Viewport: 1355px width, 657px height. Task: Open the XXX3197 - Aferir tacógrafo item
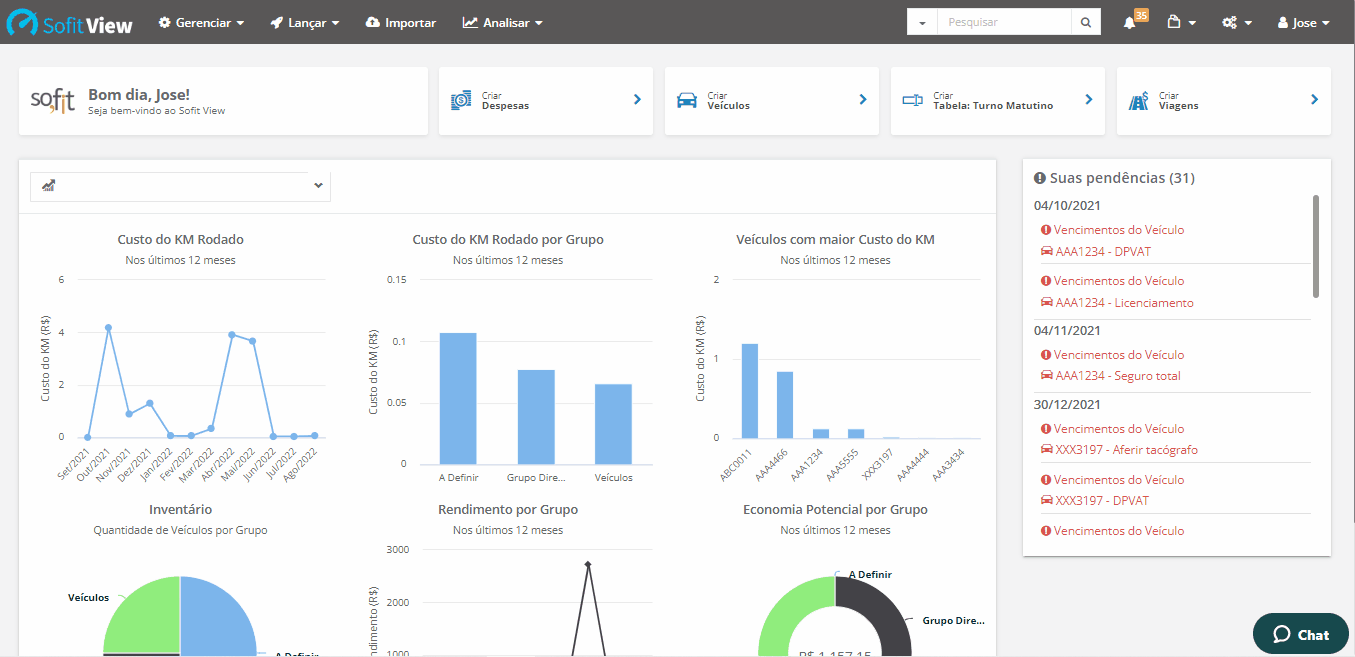[x=1126, y=450]
